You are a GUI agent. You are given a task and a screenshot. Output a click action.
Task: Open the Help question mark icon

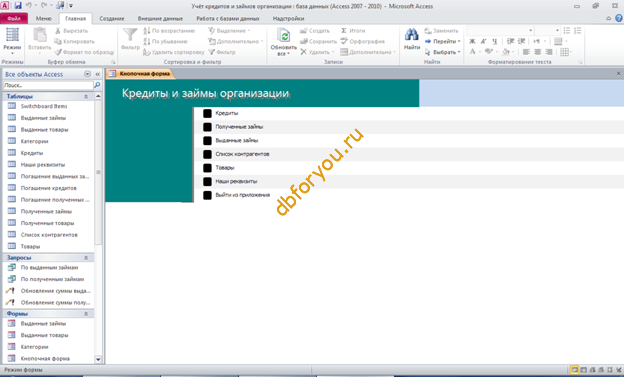[619, 18]
